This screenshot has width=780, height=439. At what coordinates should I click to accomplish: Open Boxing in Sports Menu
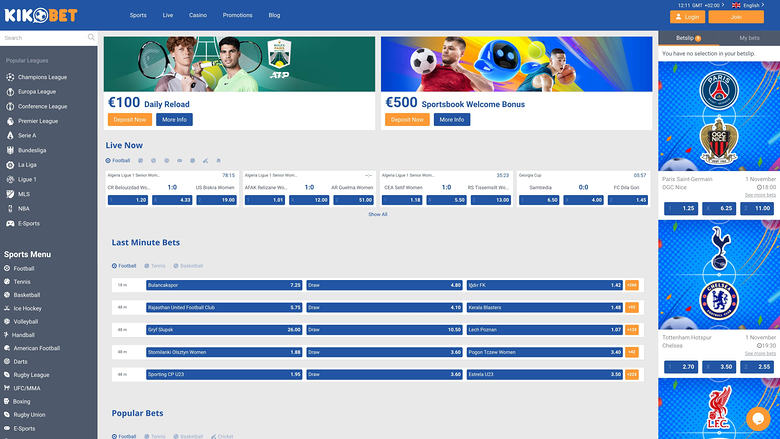tap(21, 401)
